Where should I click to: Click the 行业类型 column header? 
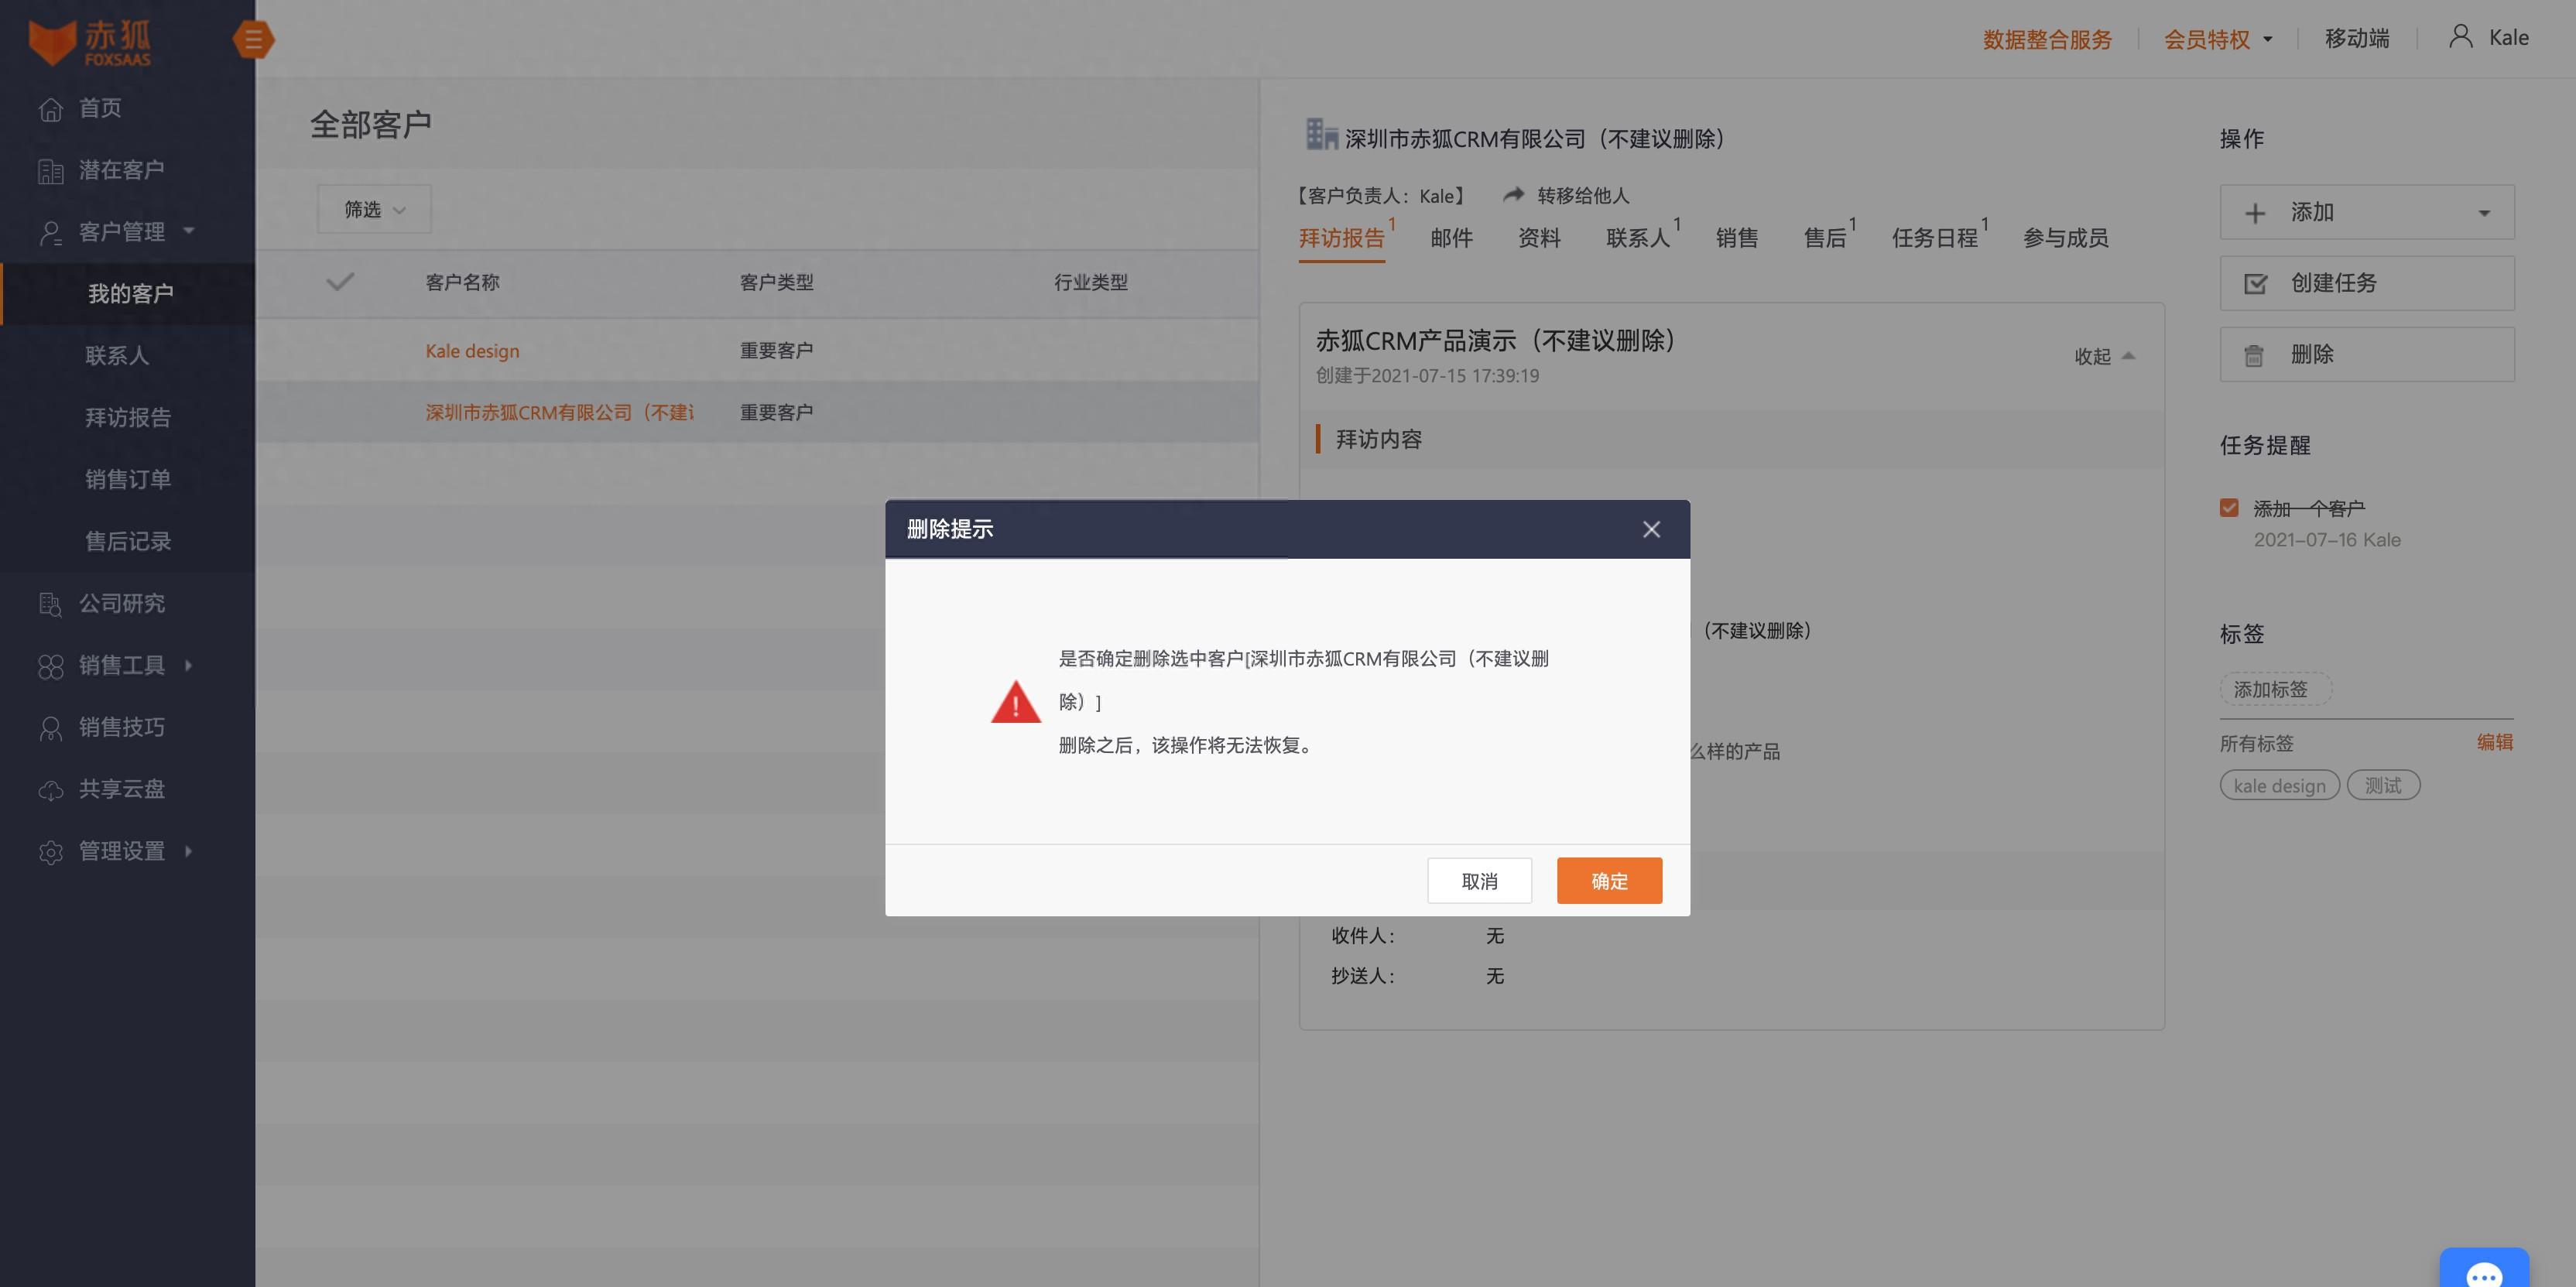pos(1090,282)
